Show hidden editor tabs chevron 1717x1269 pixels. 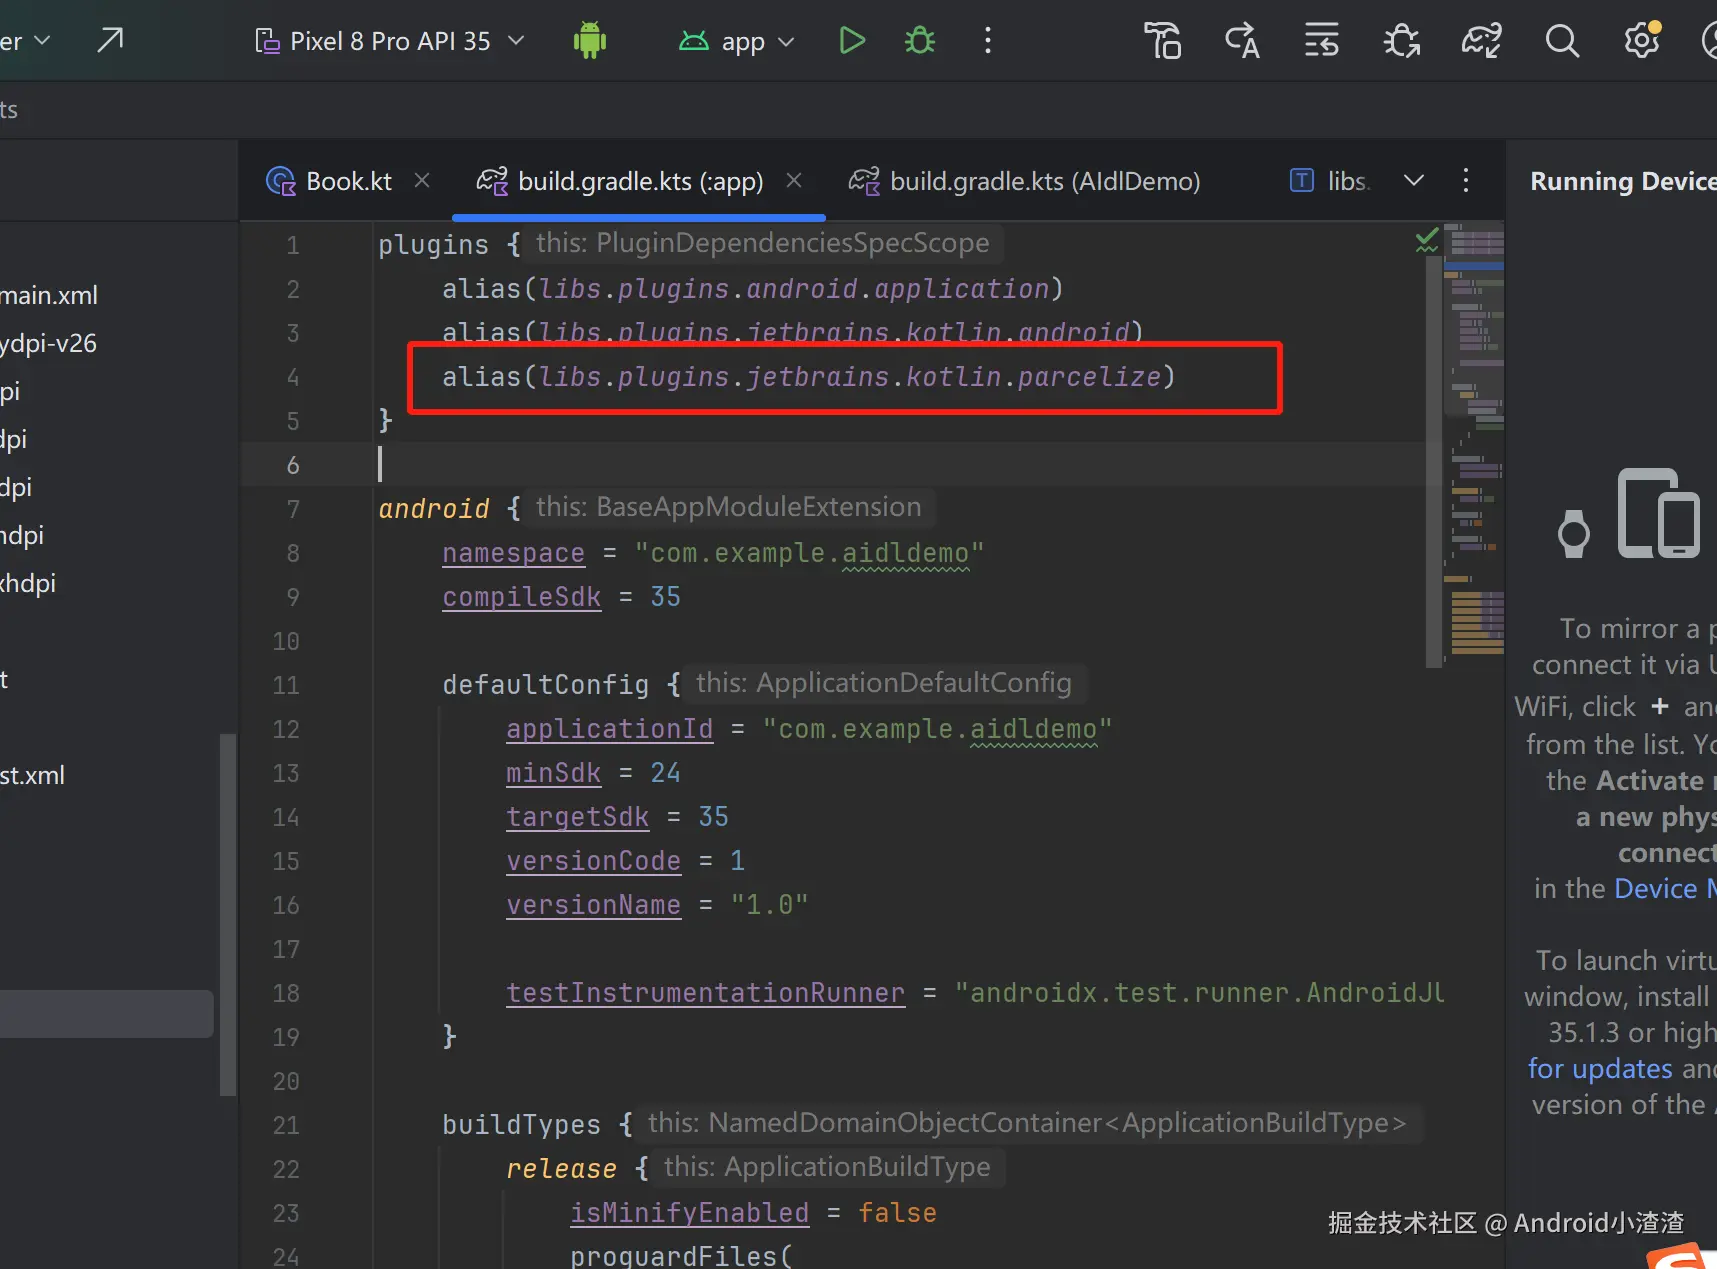(x=1414, y=180)
